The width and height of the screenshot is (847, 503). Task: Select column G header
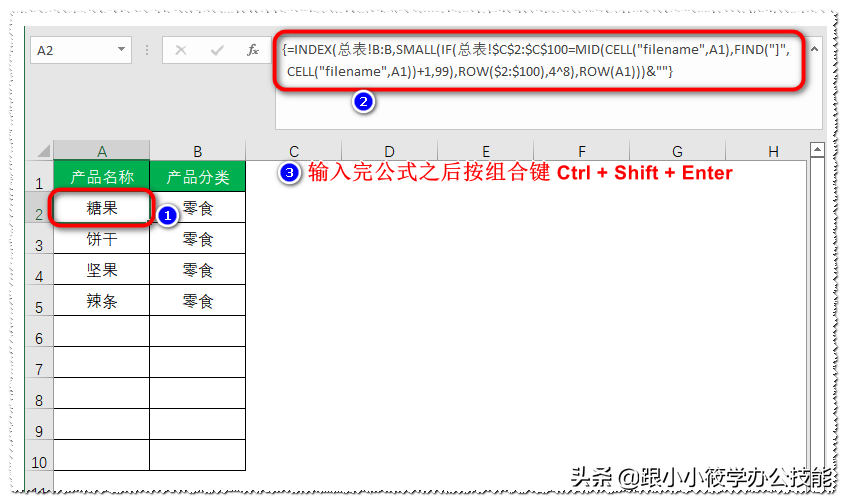677,151
